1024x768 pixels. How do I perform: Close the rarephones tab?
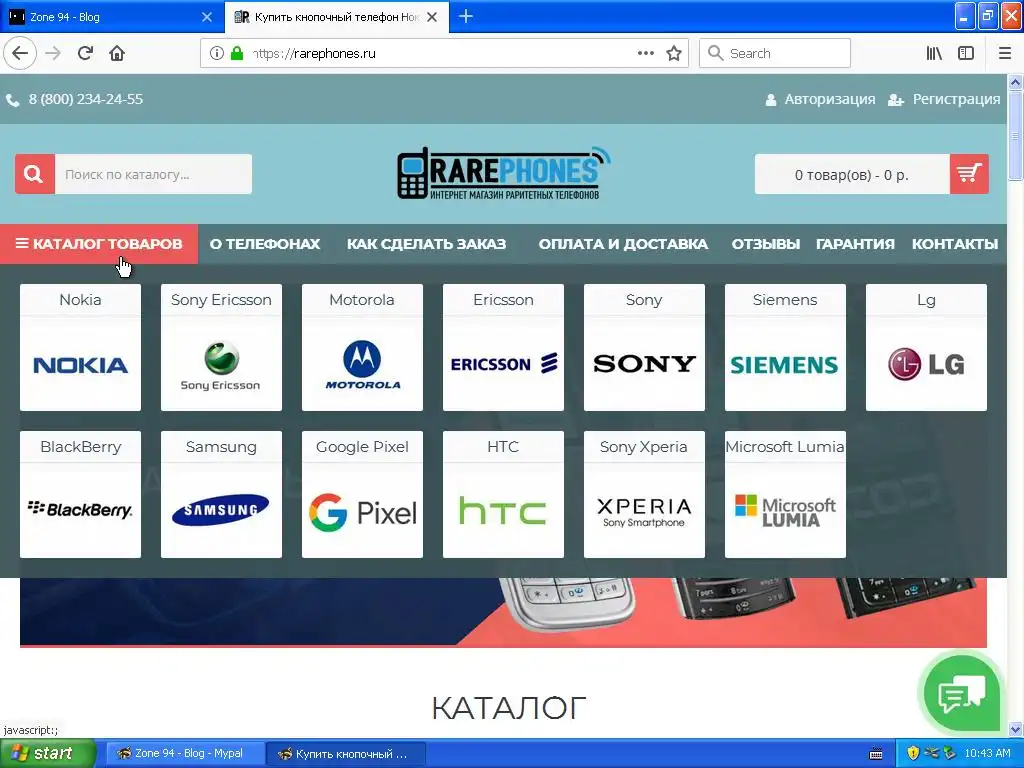click(x=432, y=17)
